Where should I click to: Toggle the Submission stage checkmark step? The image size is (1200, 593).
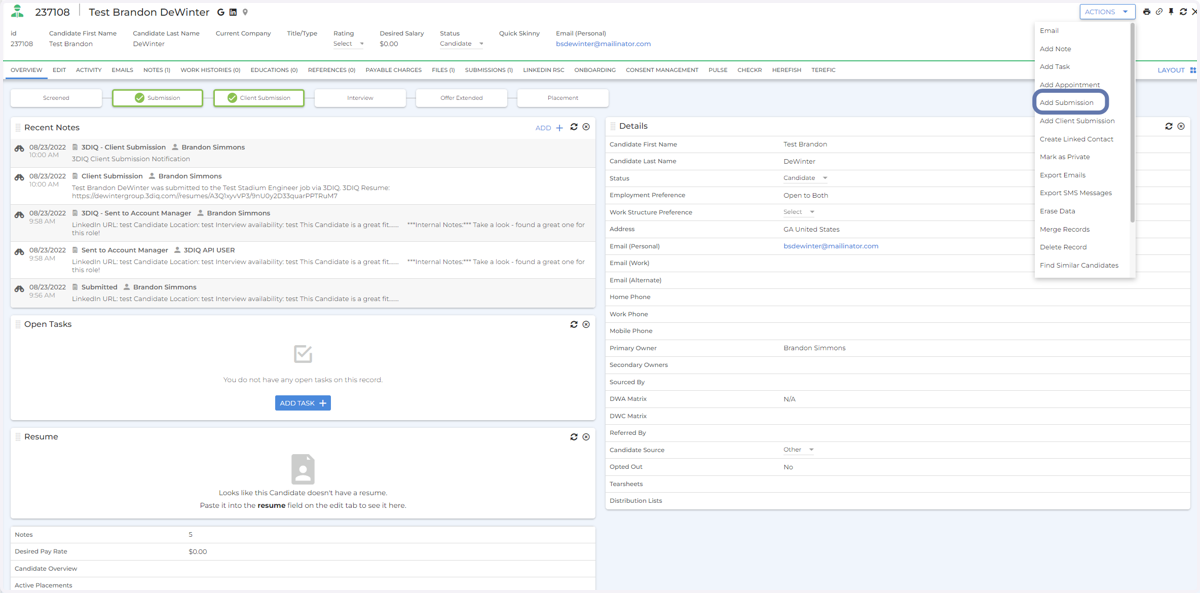pos(157,98)
